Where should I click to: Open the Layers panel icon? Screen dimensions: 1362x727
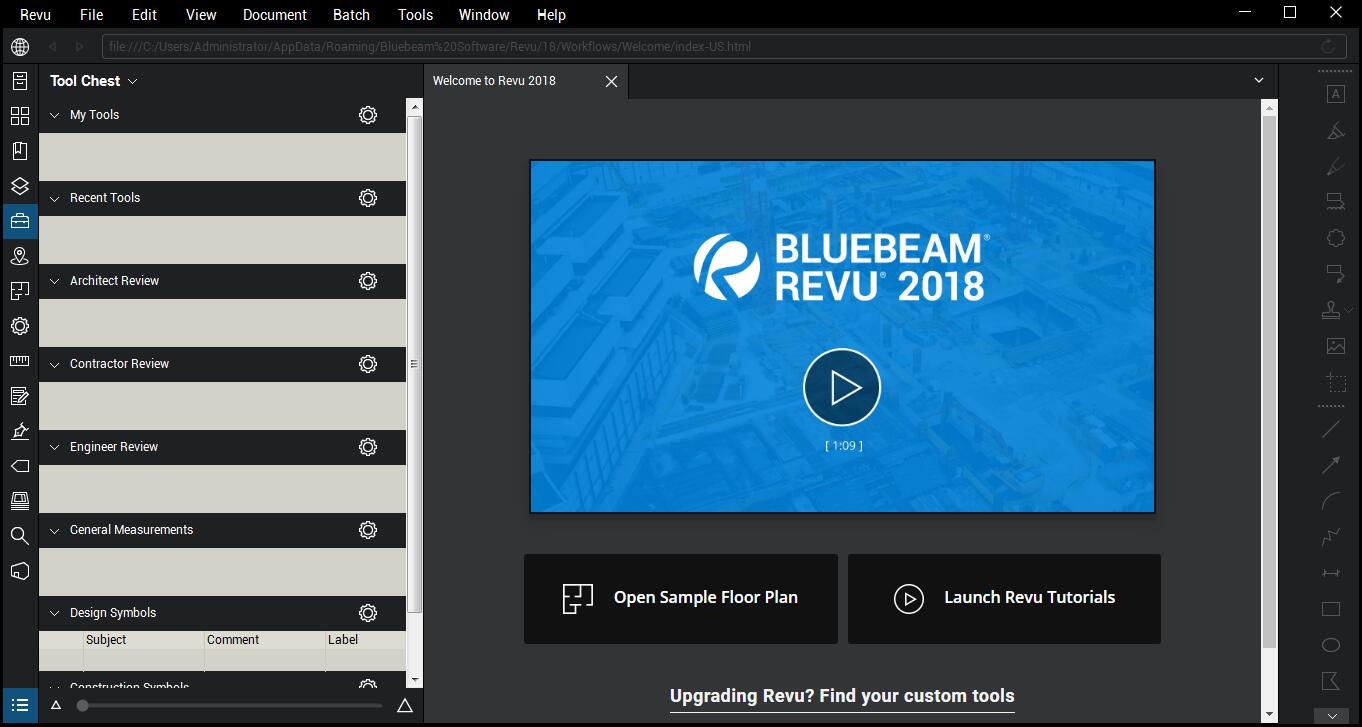coord(19,186)
